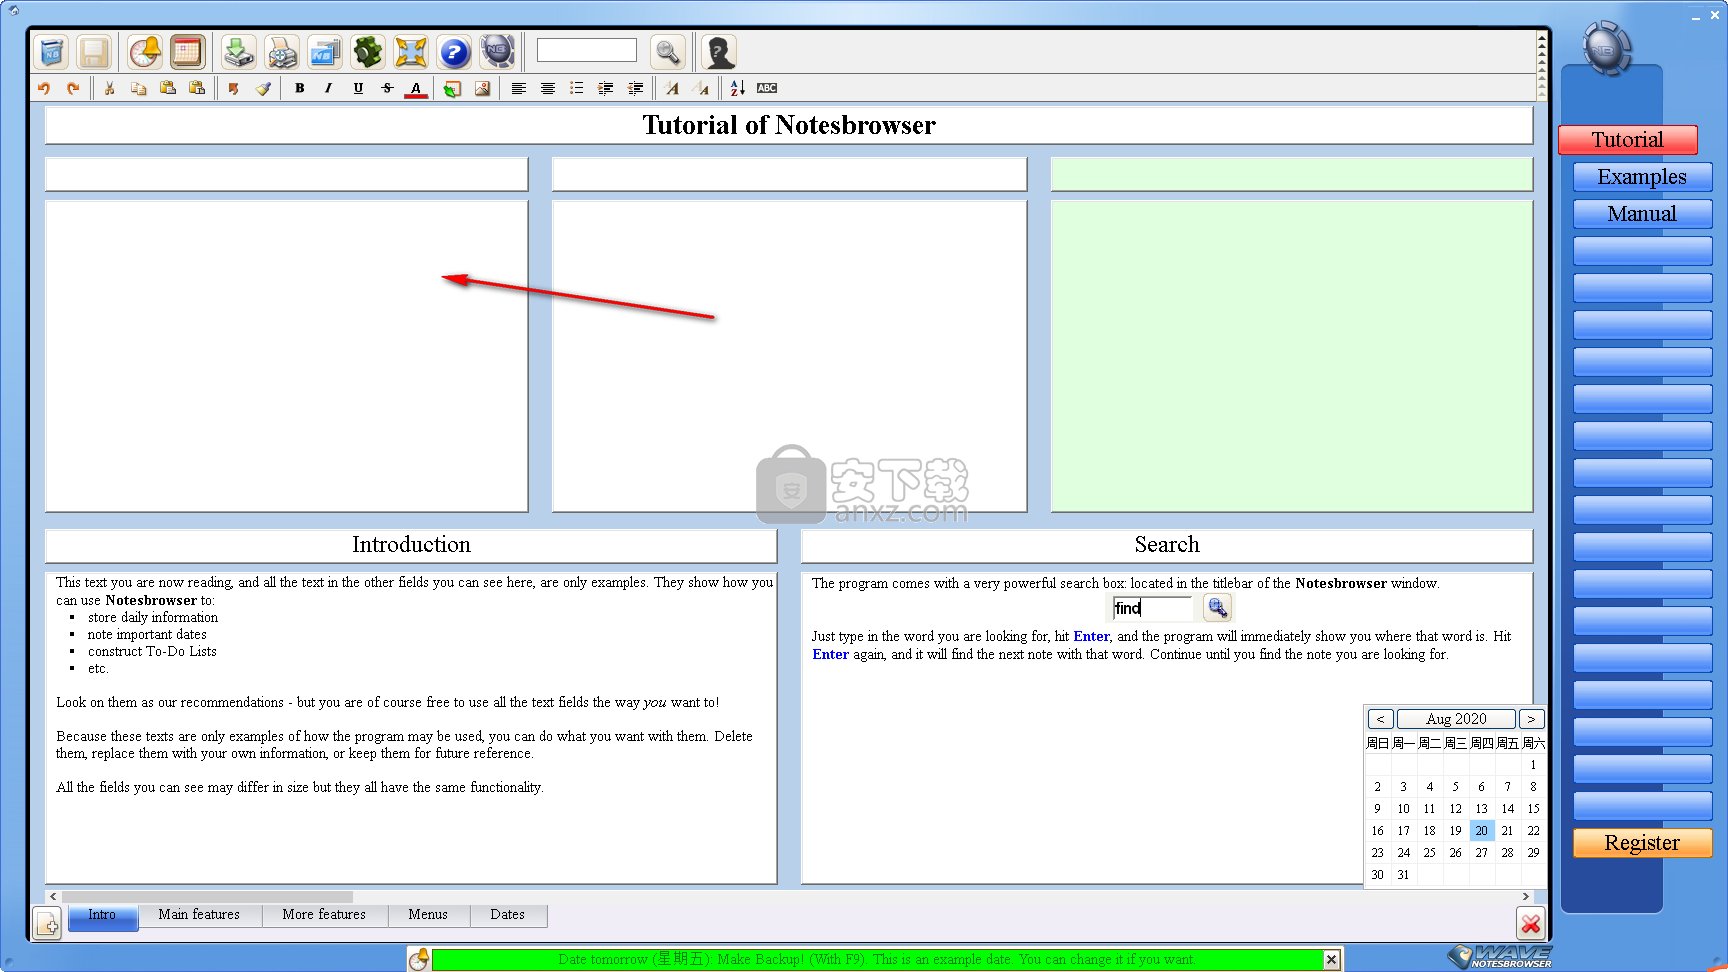Viewport: 1728px width, 972px height.
Task: Open help with blue question mark
Action: coord(454,51)
